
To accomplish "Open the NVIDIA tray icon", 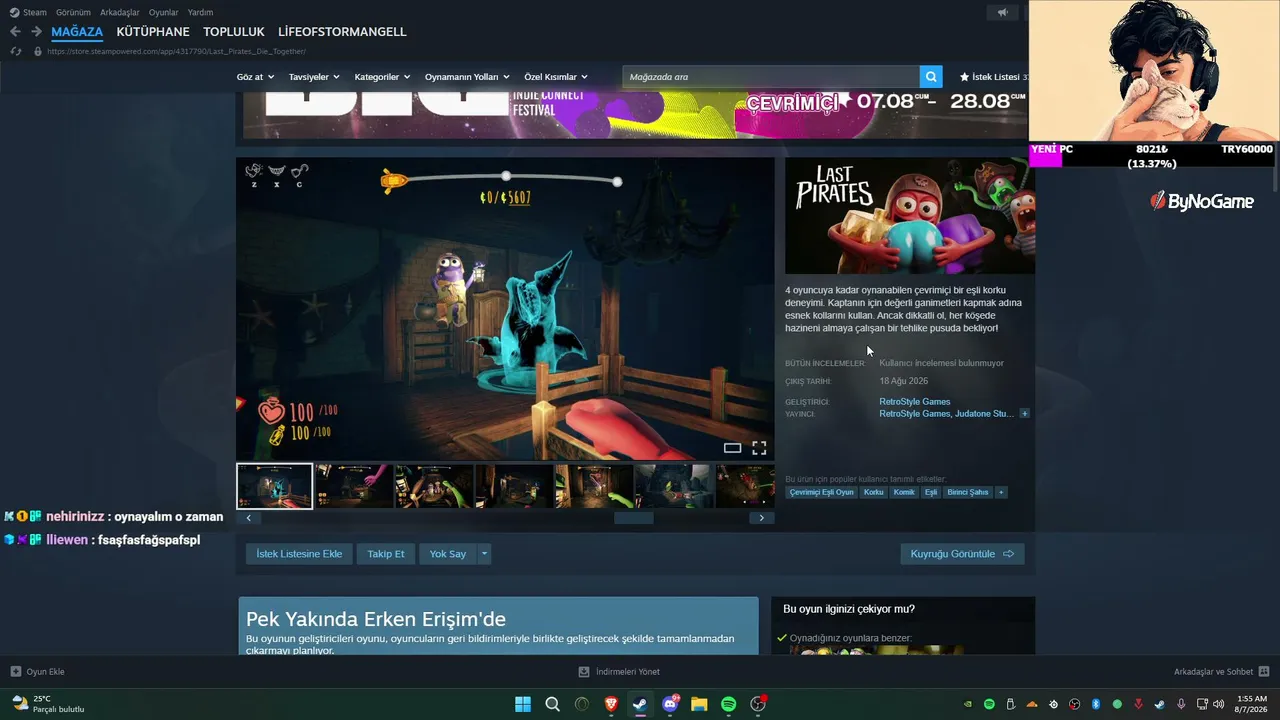I will pos(967,704).
